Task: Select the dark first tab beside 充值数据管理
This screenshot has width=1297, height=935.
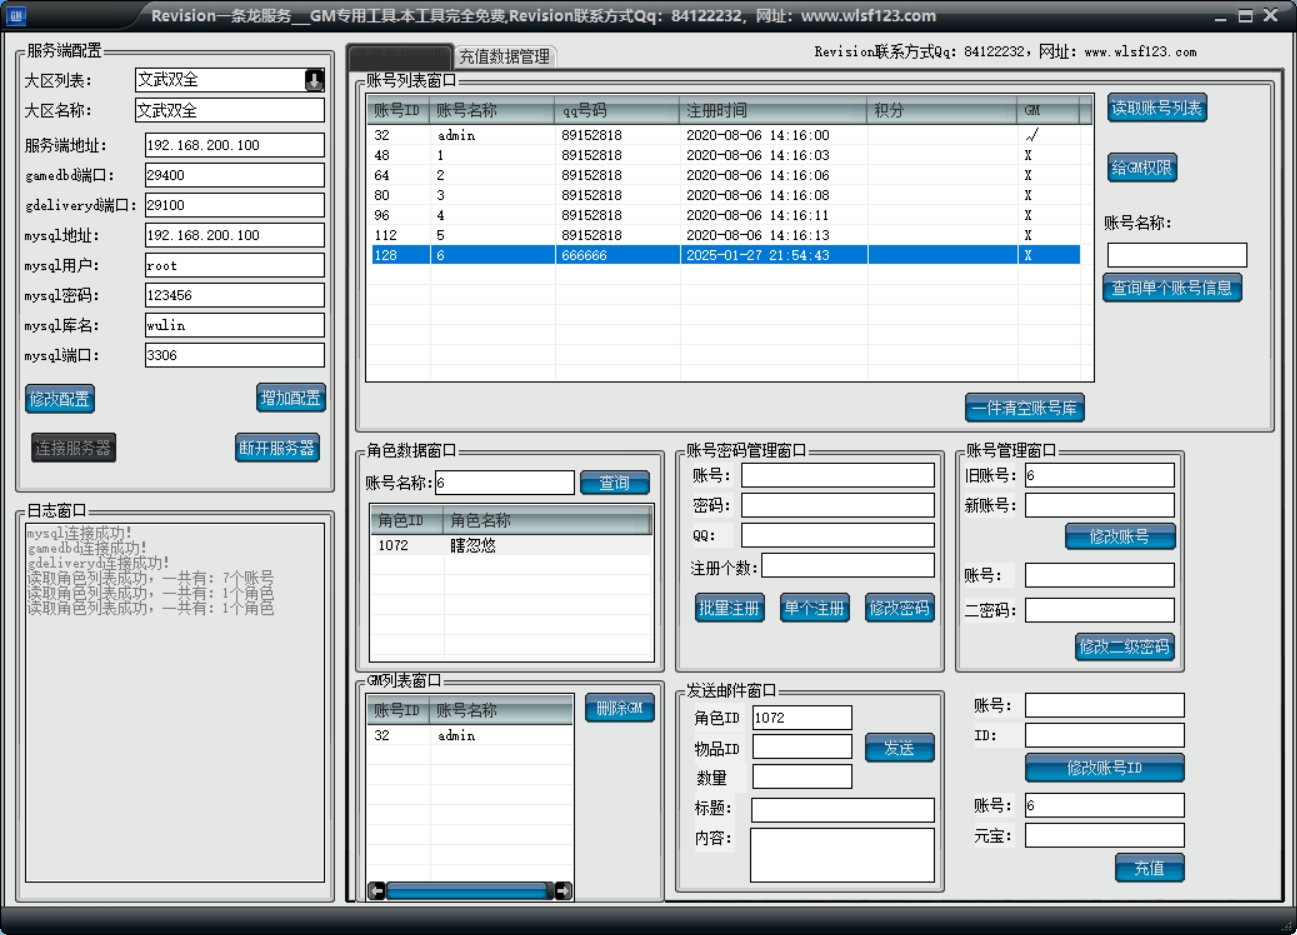Action: [400, 56]
